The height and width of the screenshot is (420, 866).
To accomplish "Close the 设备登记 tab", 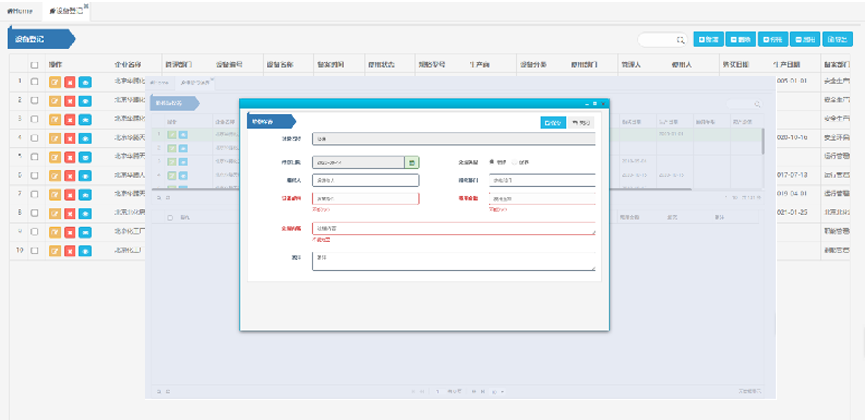I will click(x=86, y=6).
